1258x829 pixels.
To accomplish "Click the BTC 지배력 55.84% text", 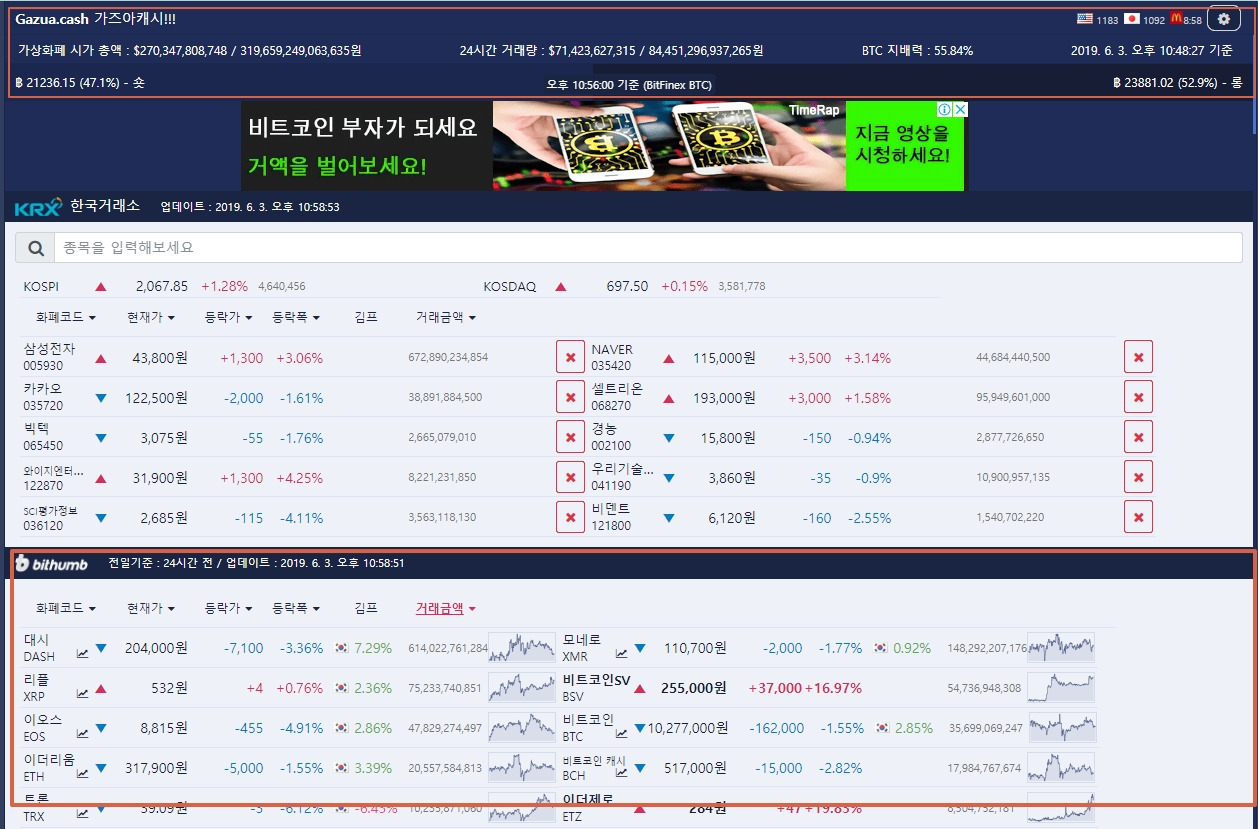I will pos(917,50).
